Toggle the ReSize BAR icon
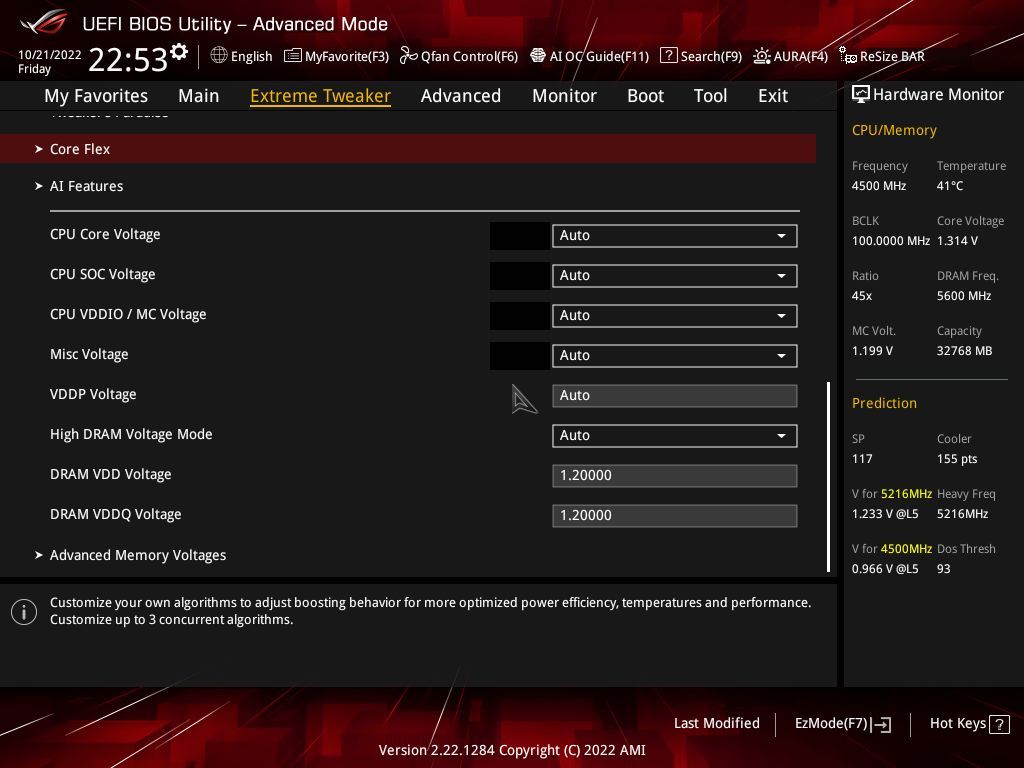 click(x=848, y=56)
